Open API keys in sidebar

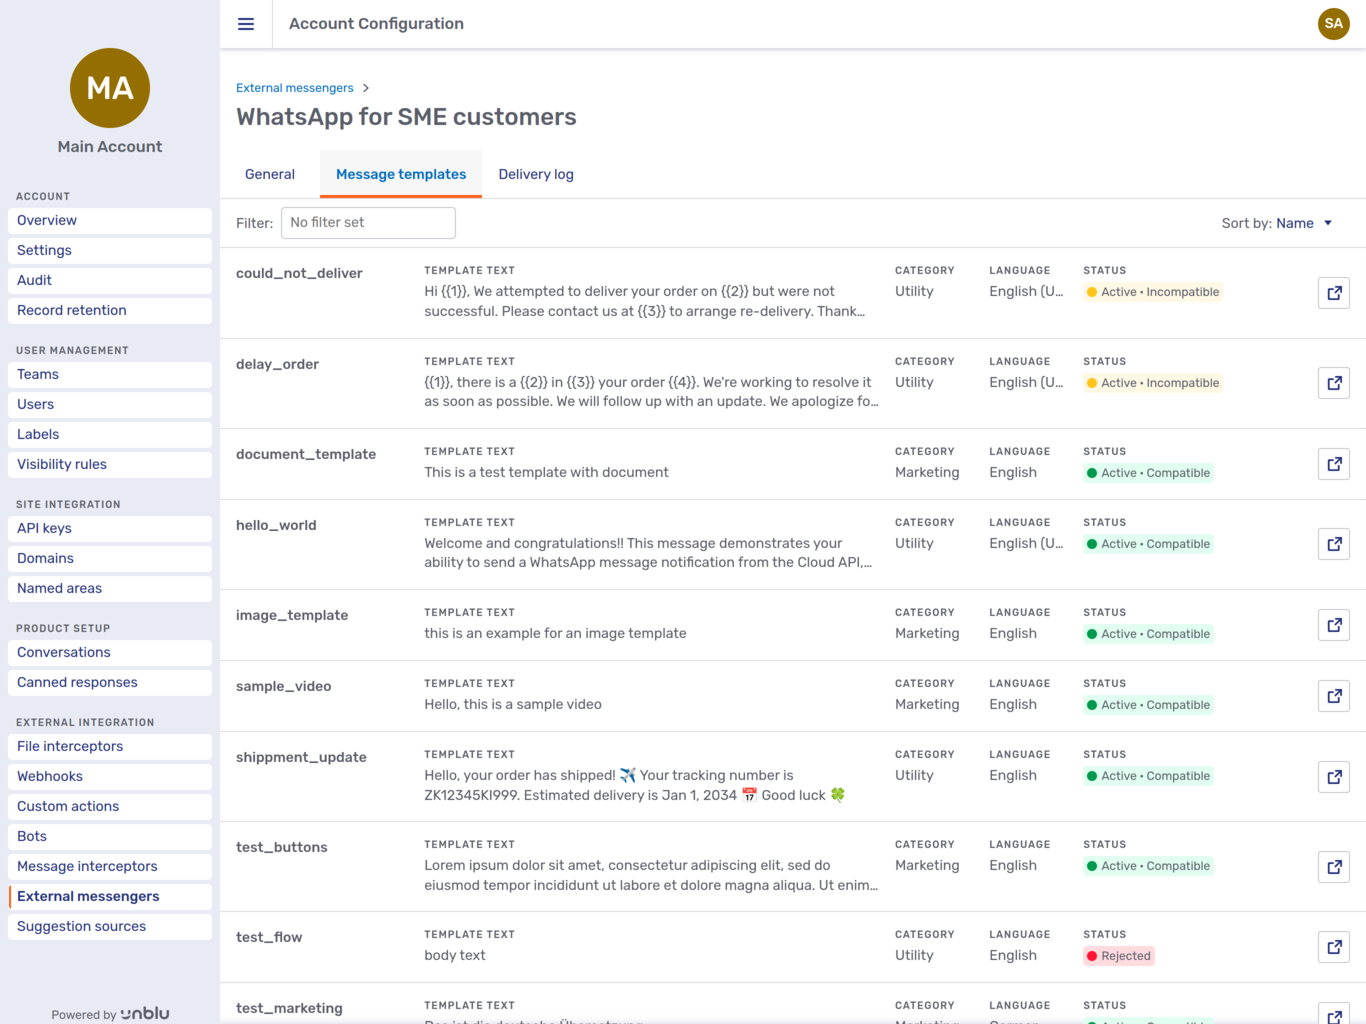(x=44, y=528)
